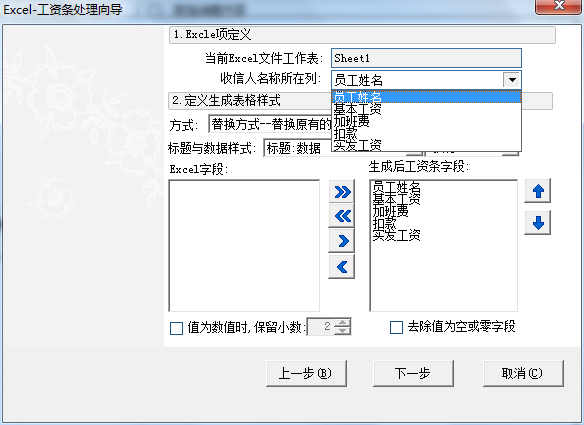The width and height of the screenshot is (584, 425).
Task: Go to 下一步 step
Action: (x=413, y=373)
